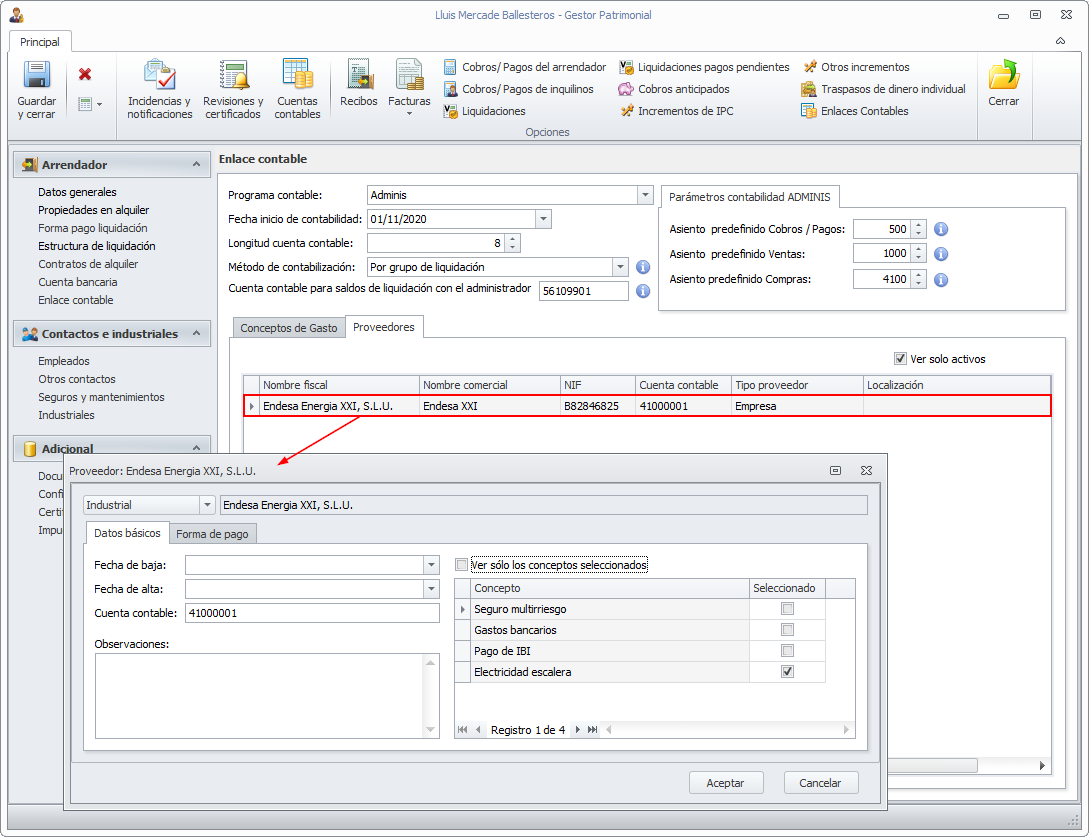Switch to the Principal ribbon tab
Screen dimensions: 1089x837
(x=40, y=42)
